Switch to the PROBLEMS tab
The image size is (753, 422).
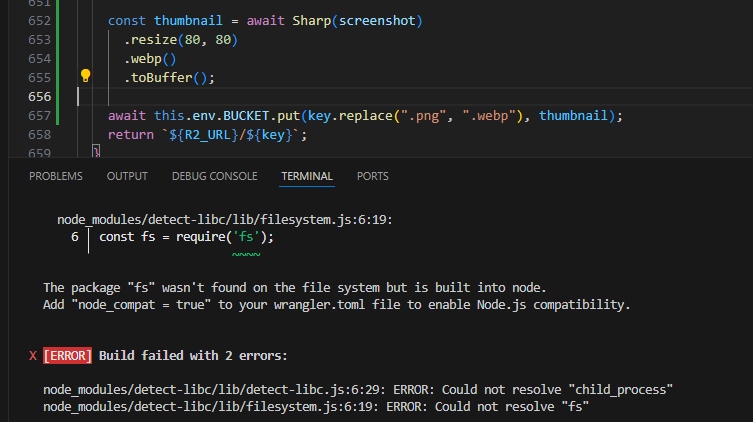56,176
